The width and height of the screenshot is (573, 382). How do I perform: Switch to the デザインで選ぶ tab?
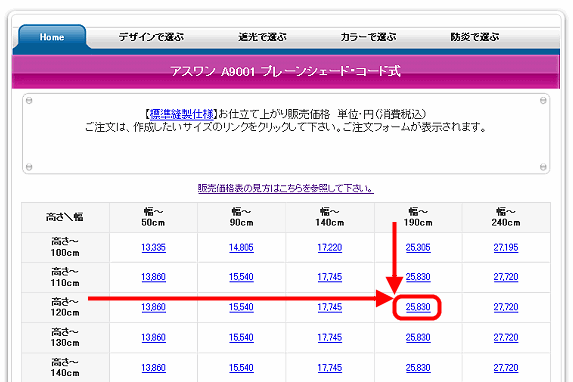(151, 37)
